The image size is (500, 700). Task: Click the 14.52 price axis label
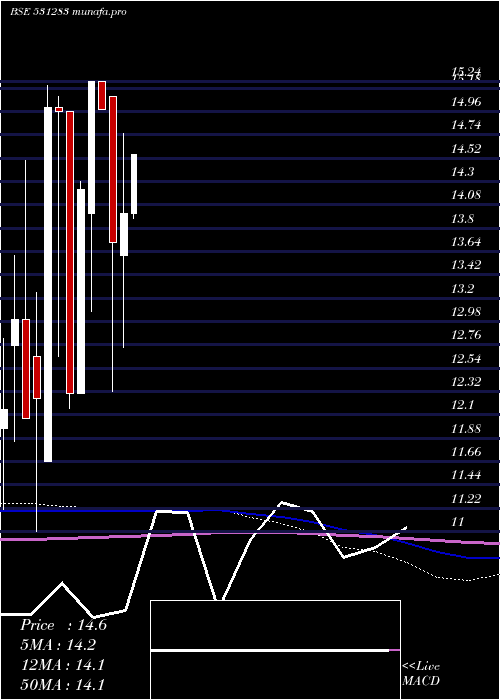point(466,149)
